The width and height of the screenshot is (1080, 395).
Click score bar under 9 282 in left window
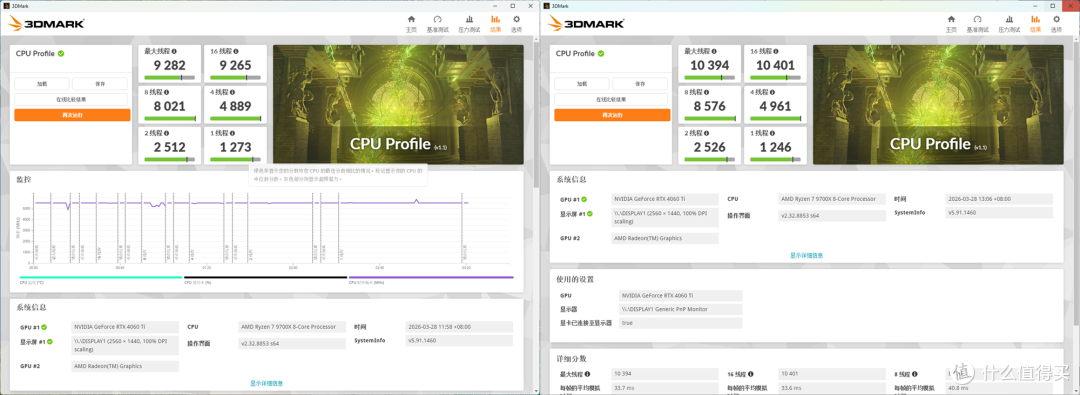click(x=169, y=78)
